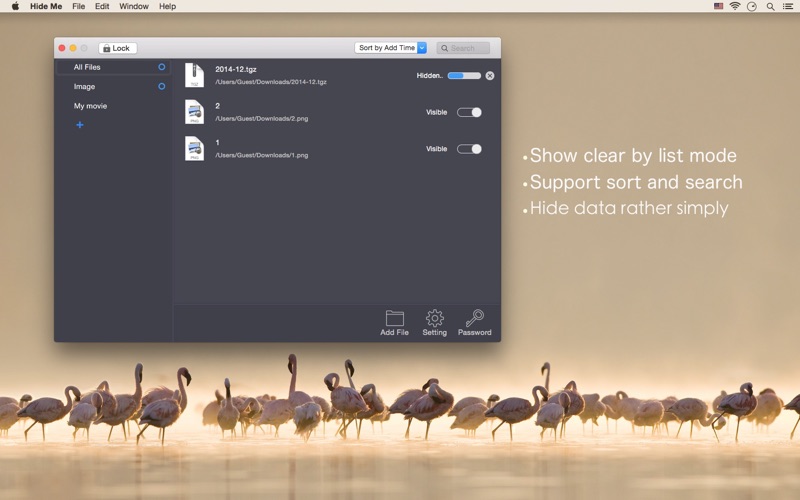Open the Setting gear icon
Viewport: 800px width, 500px height.
(434, 318)
